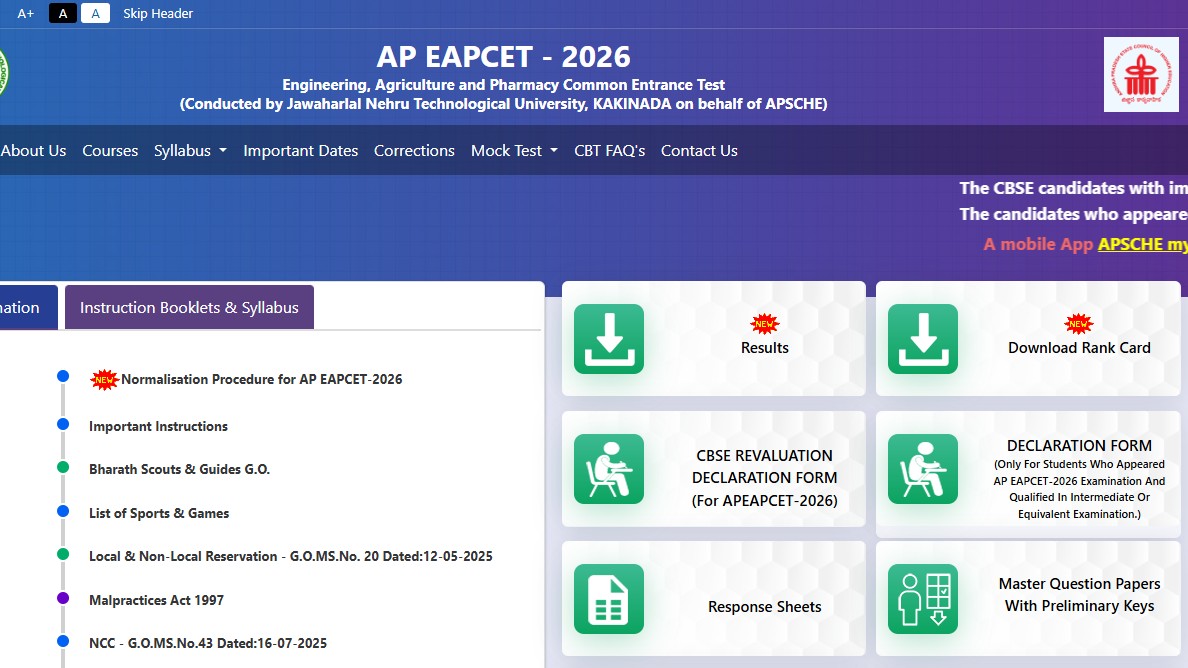
Task: Open Bharath Scouts & Guides G.O.
Action: pyautogui.click(x=180, y=470)
